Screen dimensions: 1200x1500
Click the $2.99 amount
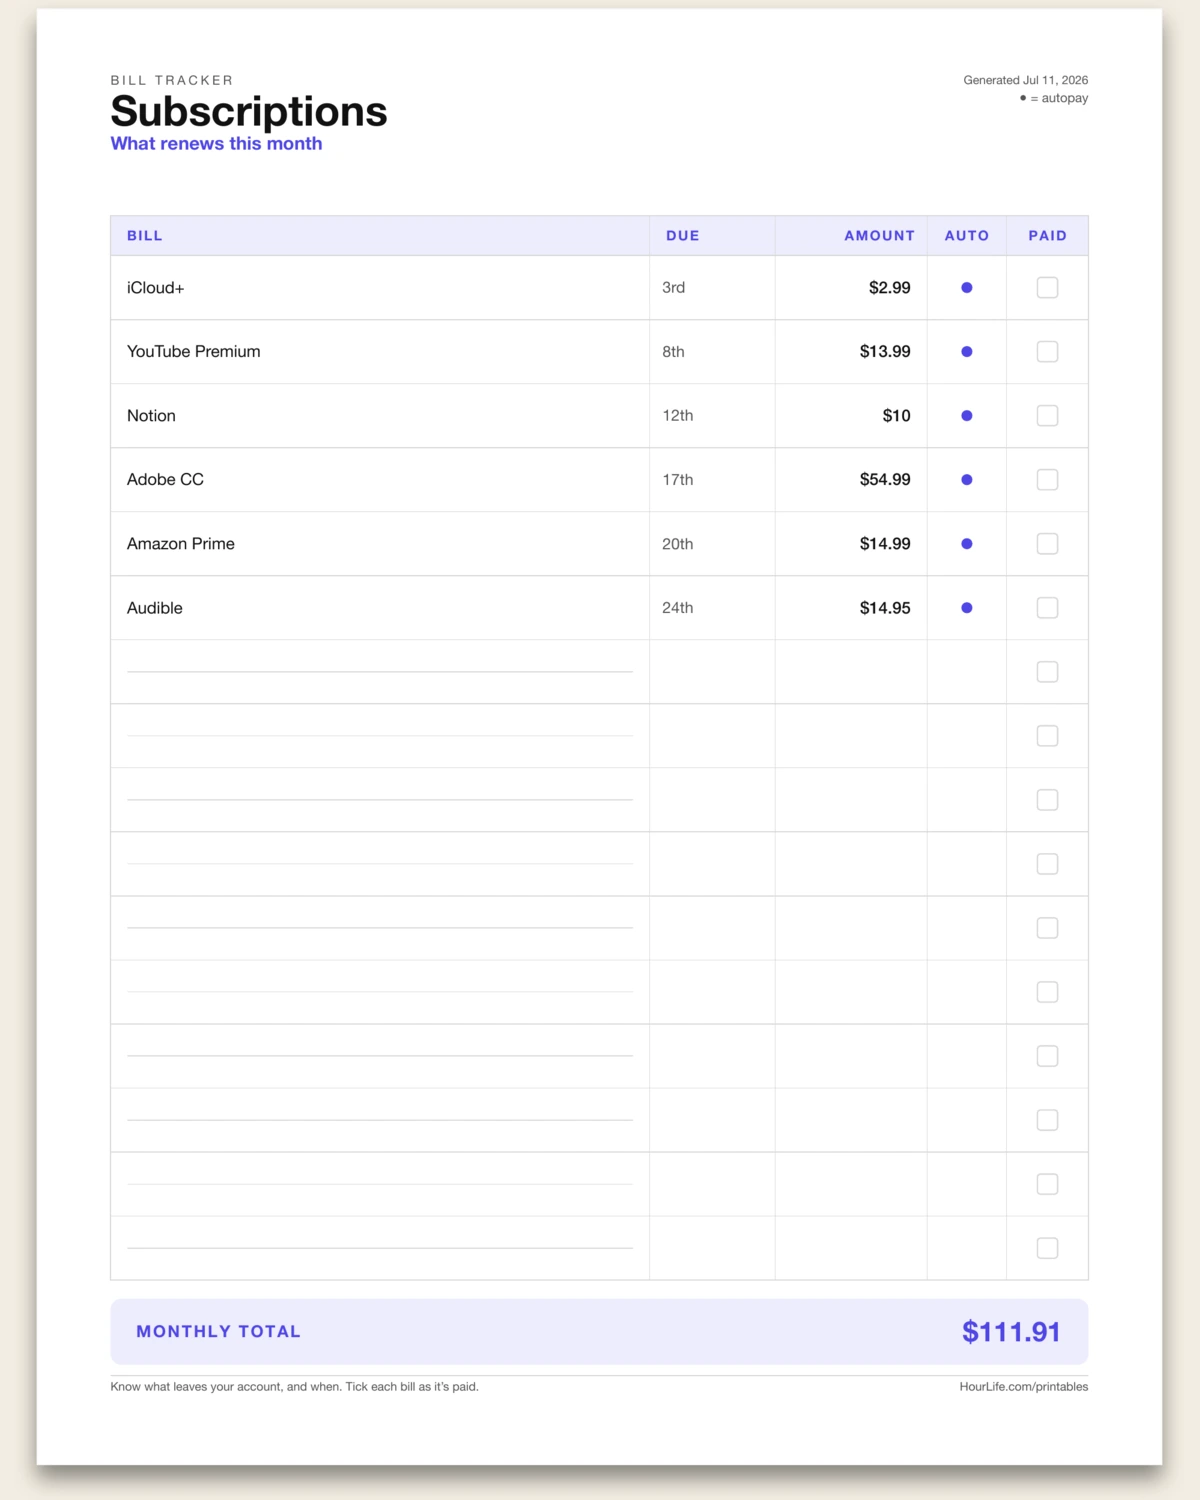coord(889,288)
